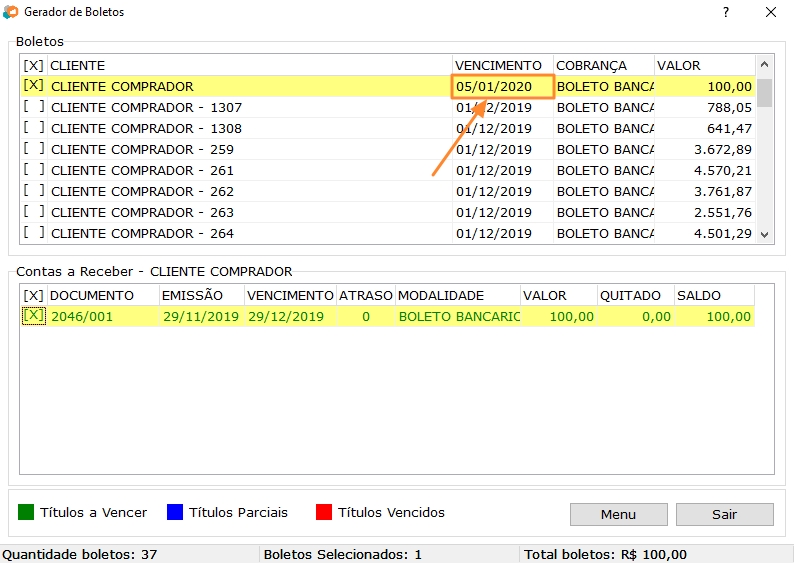Viewport: 794px width, 563px height.
Task: Click the DOCUMENTO column header
Action: pos(103,296)
